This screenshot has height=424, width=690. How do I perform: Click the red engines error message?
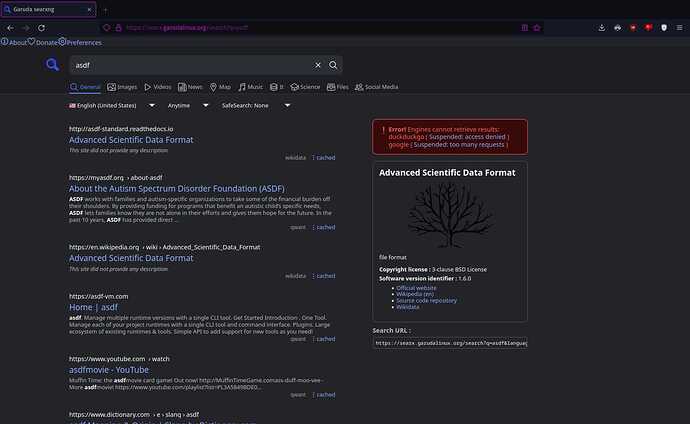450,137
